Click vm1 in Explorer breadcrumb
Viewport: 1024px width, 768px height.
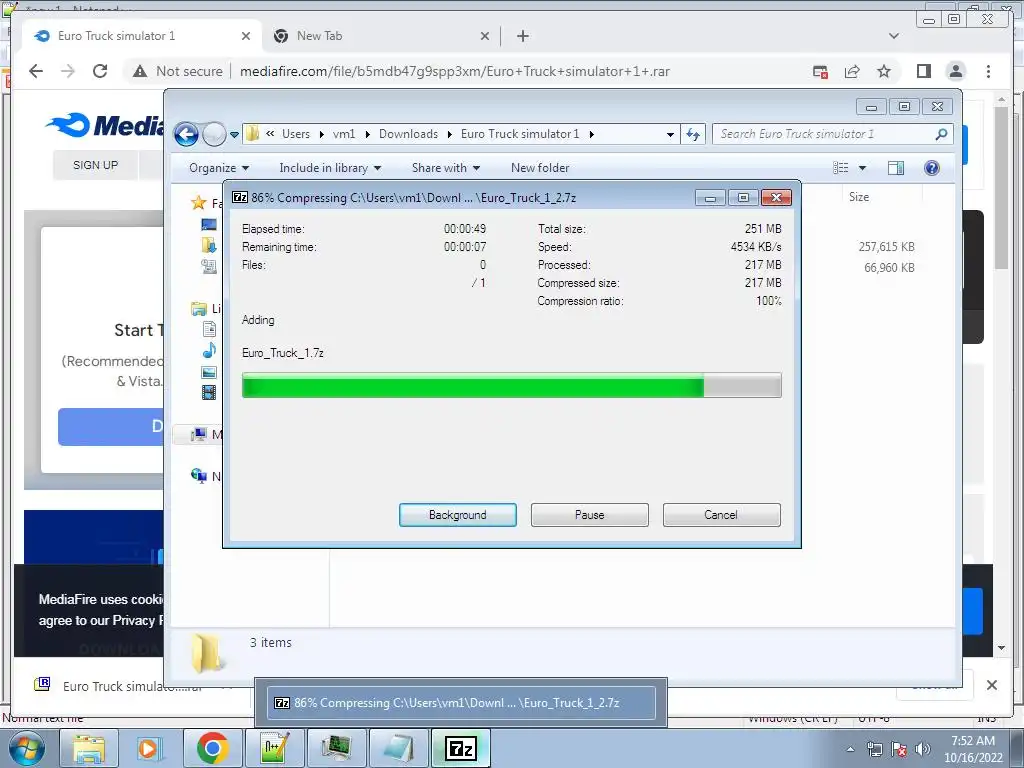(x=344, y=134)
